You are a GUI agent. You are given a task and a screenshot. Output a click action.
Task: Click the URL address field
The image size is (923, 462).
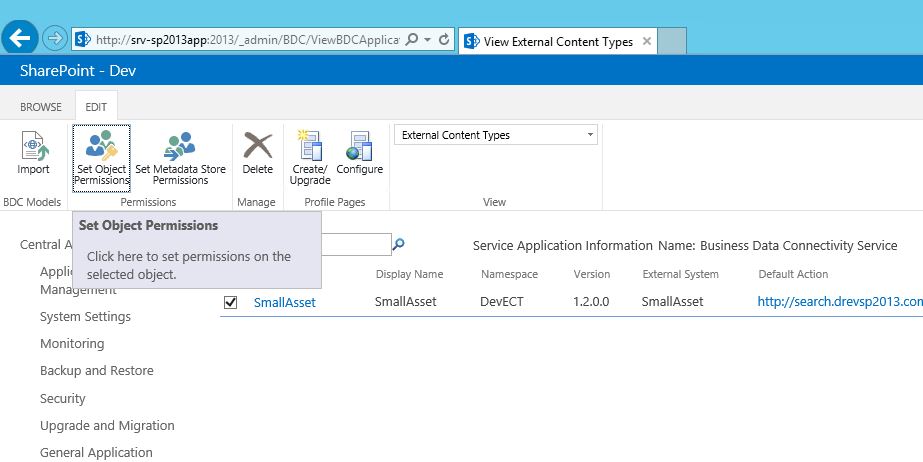tap(247, 39)
